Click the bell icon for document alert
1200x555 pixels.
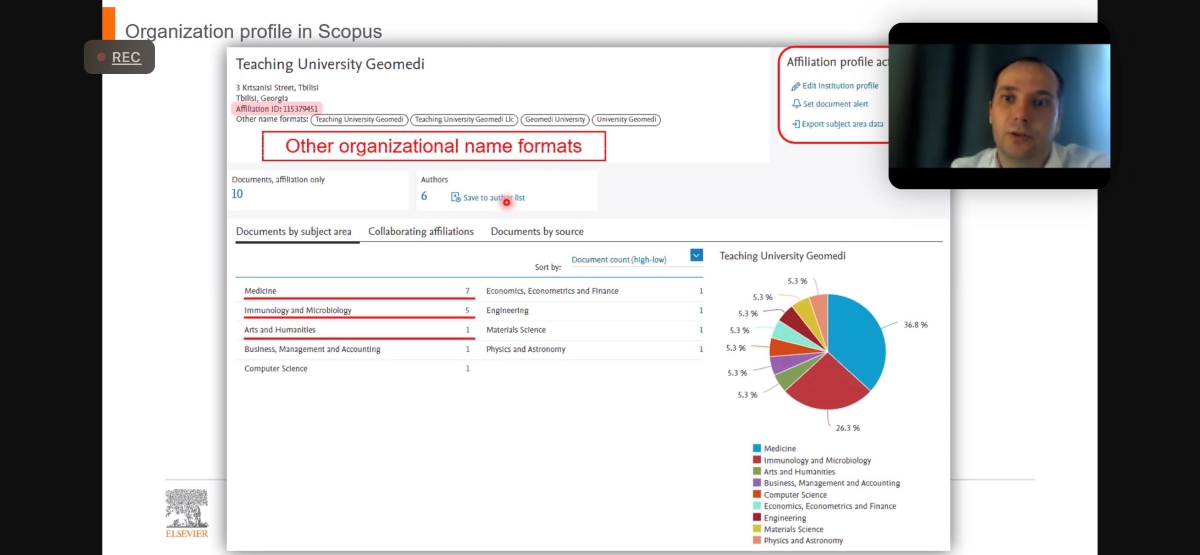[x=796, y=104]
